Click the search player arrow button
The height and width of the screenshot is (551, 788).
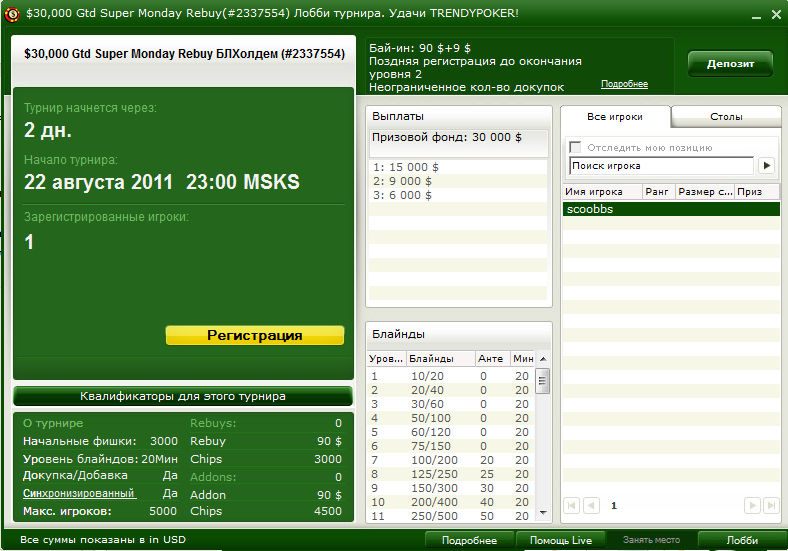766,165
